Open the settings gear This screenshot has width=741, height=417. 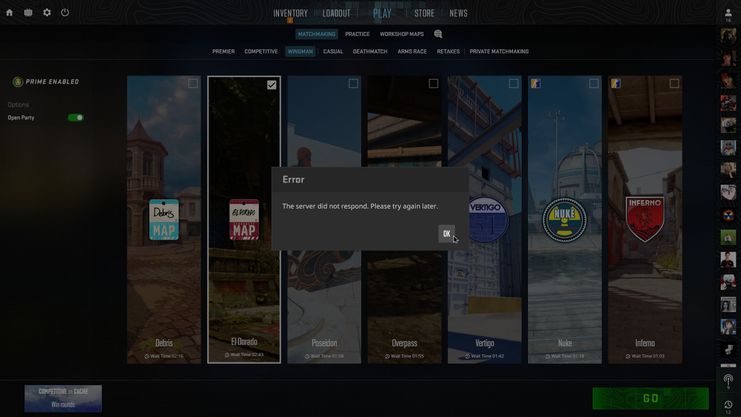(47, 13)
